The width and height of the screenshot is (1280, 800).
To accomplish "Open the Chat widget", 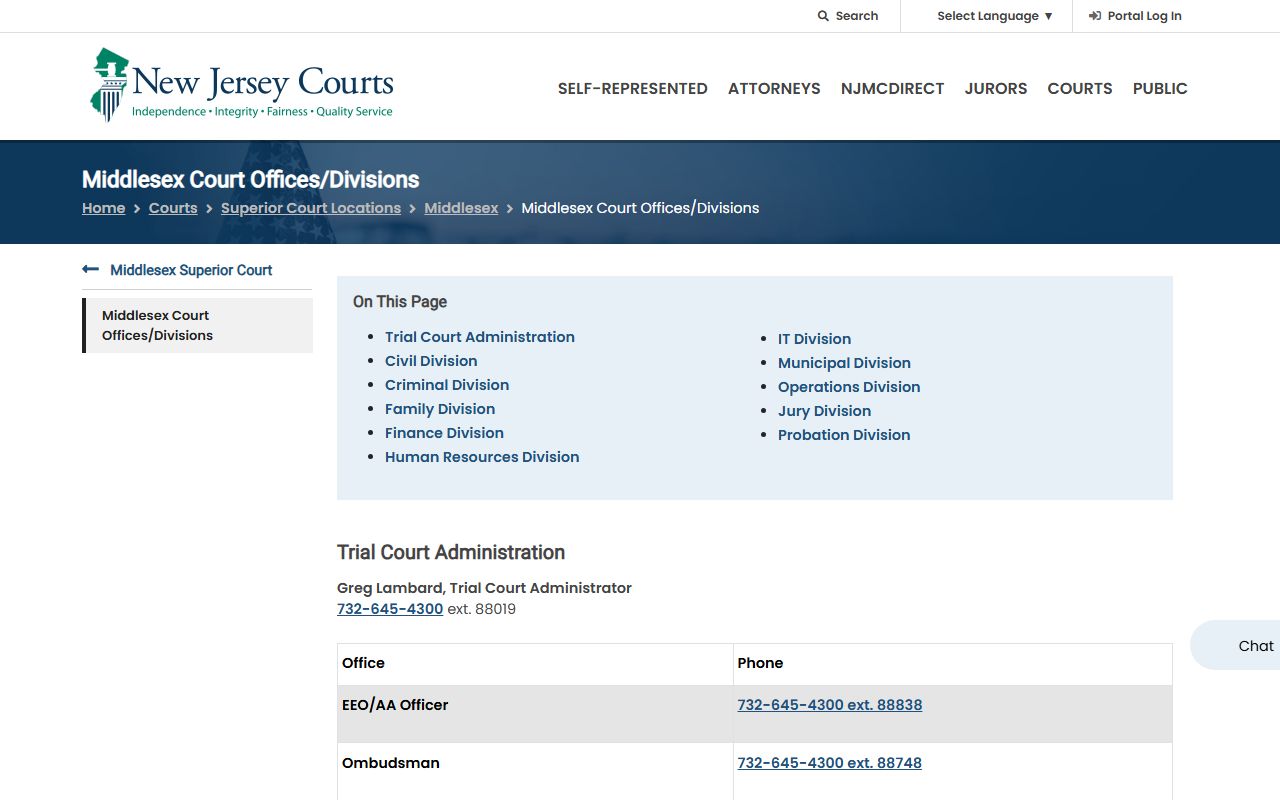I will pos(1236,646).
